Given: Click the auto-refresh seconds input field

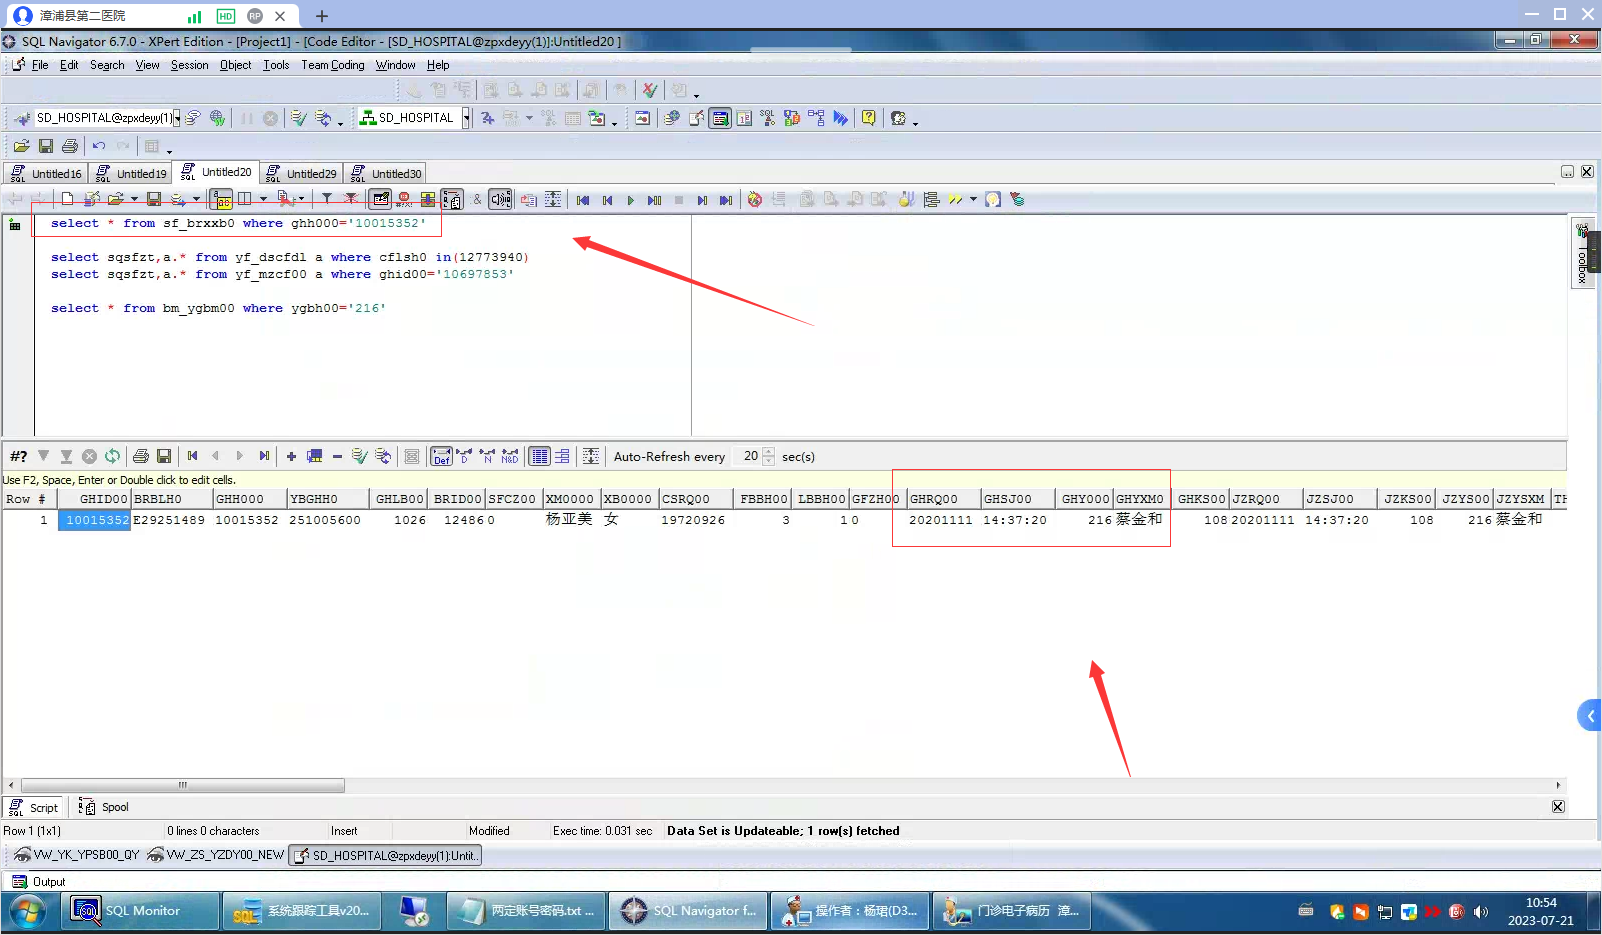Looking at the screenshot, I should [747, 456].
